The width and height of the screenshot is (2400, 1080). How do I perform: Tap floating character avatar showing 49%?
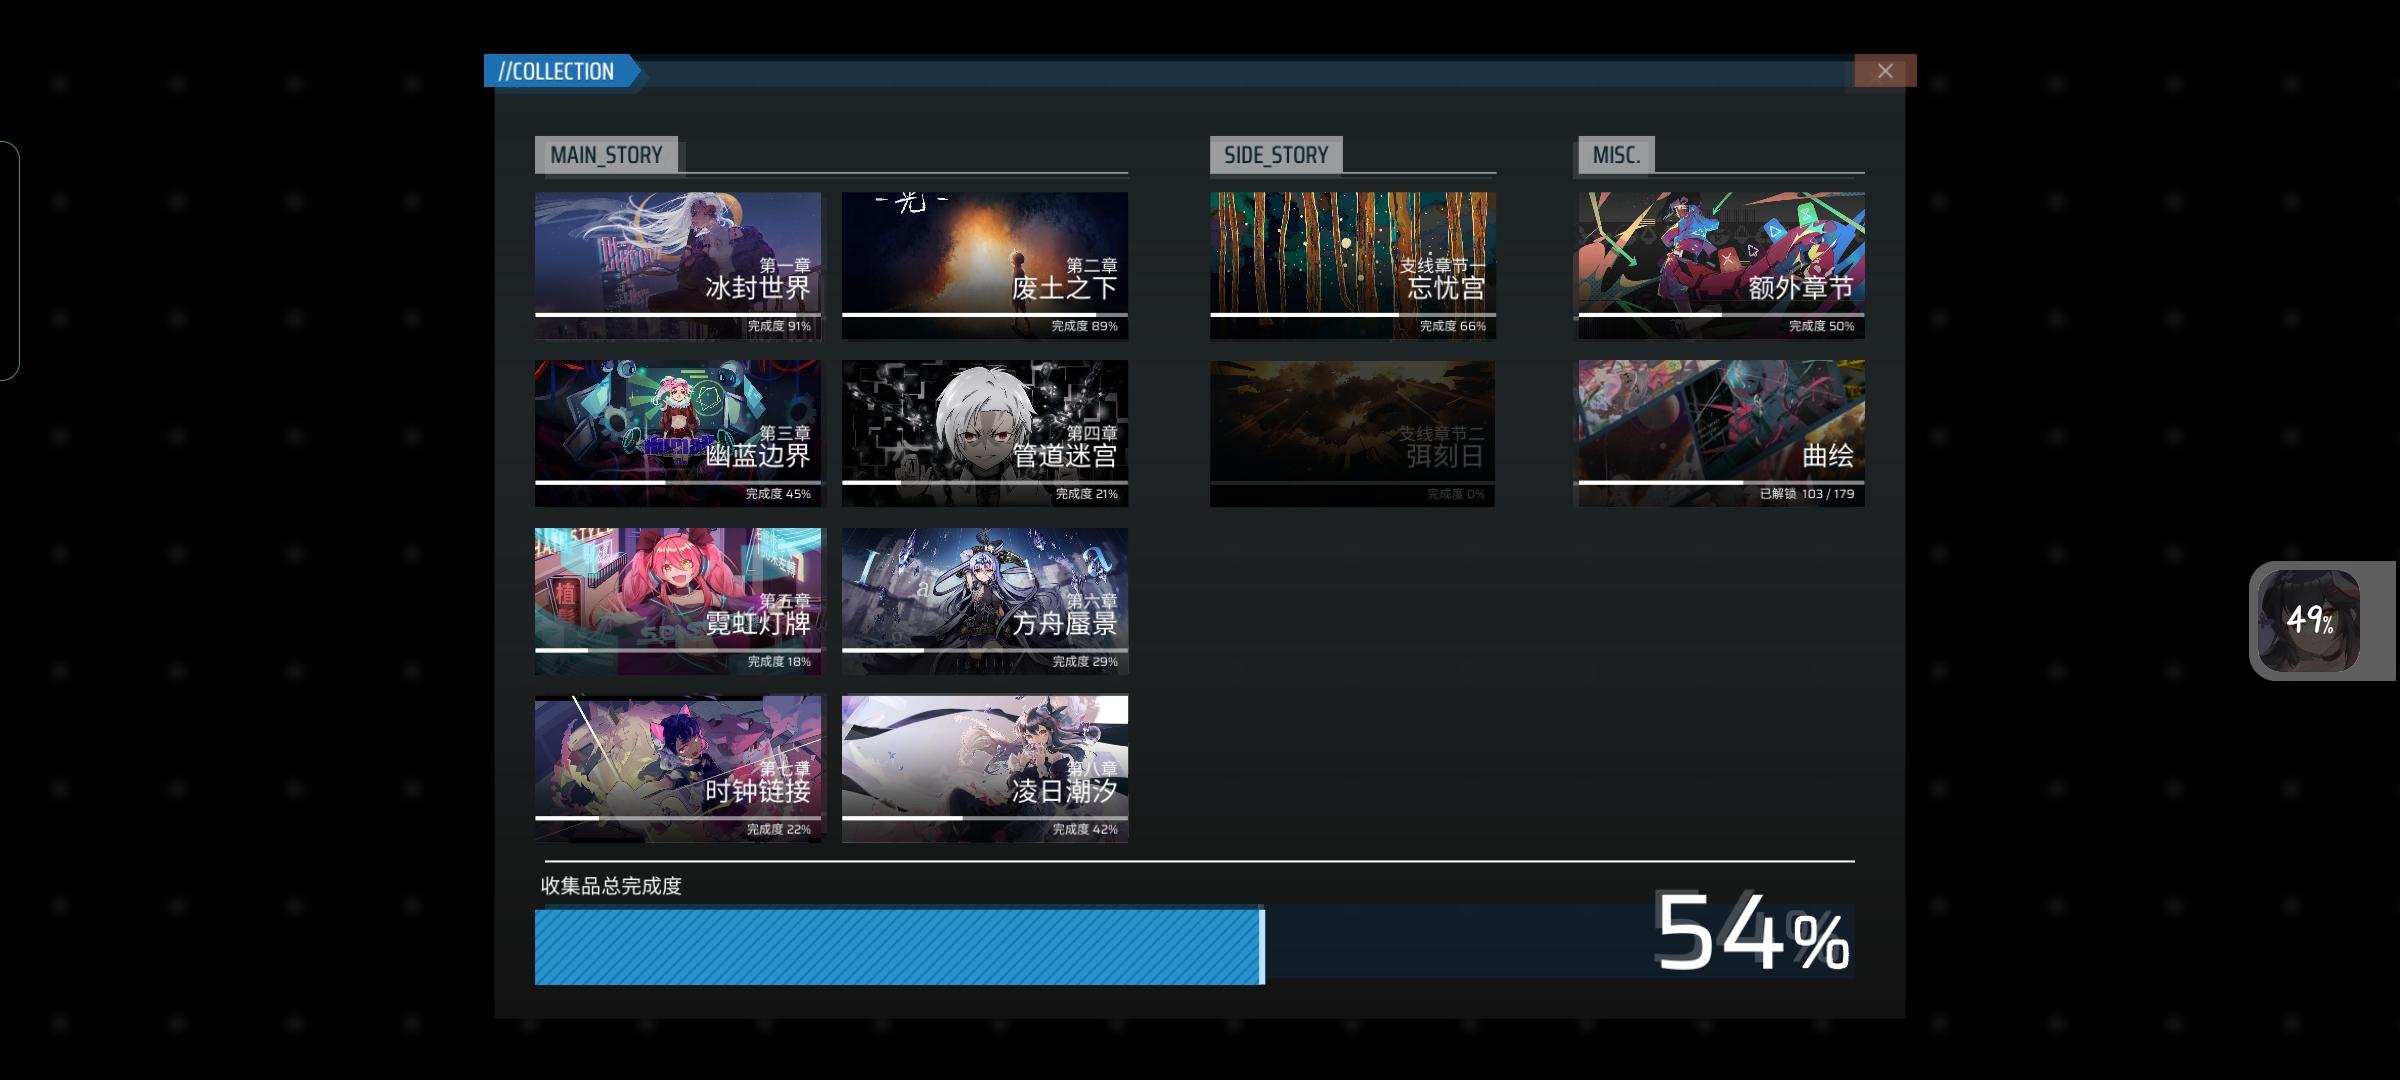[x=2309, y=620]
